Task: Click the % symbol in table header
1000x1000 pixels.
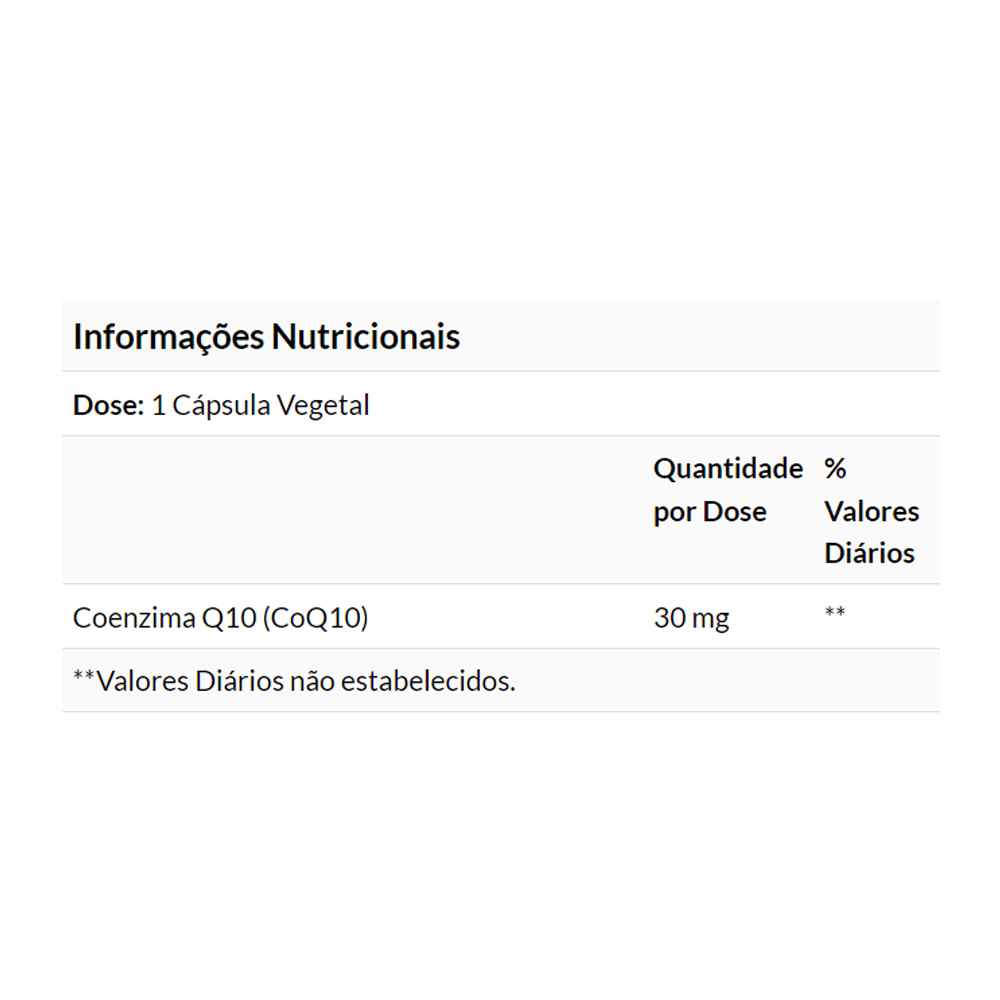Action: pos(835,468)
